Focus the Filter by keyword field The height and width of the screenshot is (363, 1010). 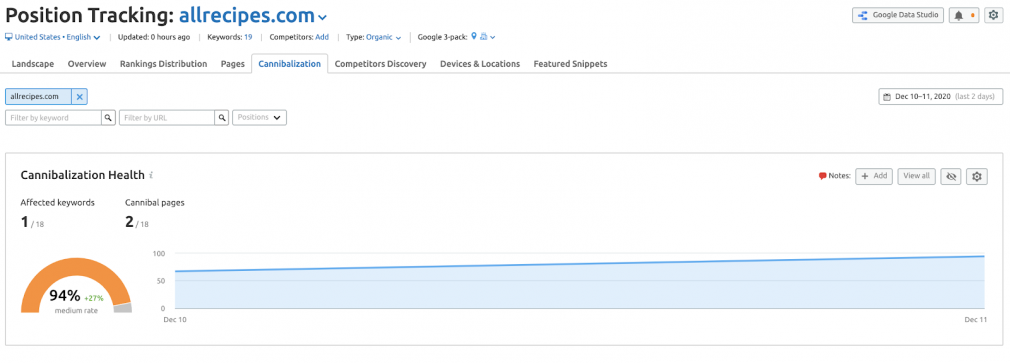[x=53, y=118]
